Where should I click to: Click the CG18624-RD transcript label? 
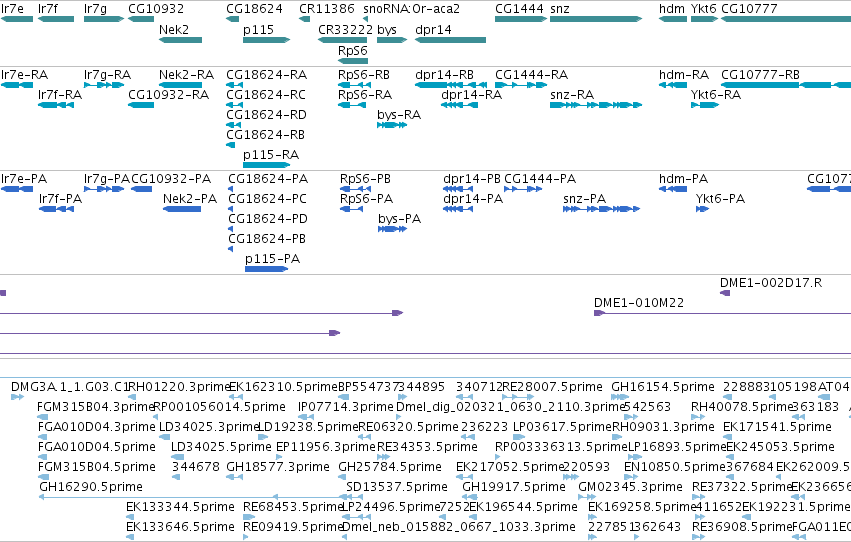(266, 115)
